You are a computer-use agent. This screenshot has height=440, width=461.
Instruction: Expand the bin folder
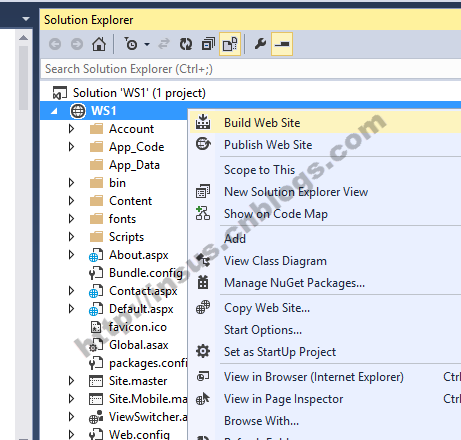point(71,183)
